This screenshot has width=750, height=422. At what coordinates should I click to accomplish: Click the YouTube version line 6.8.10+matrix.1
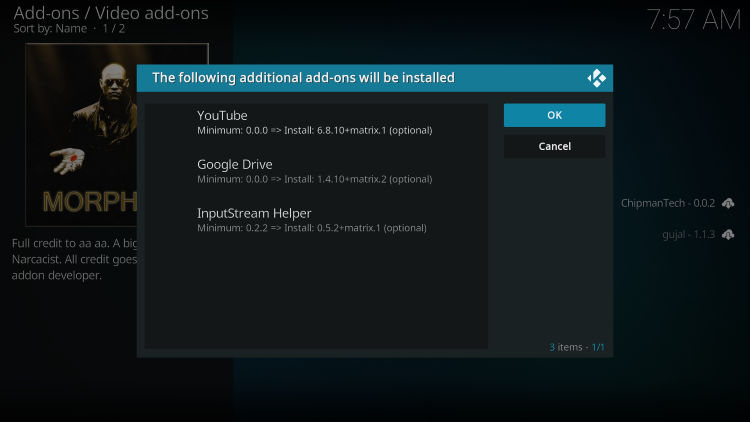pos(315,130)
